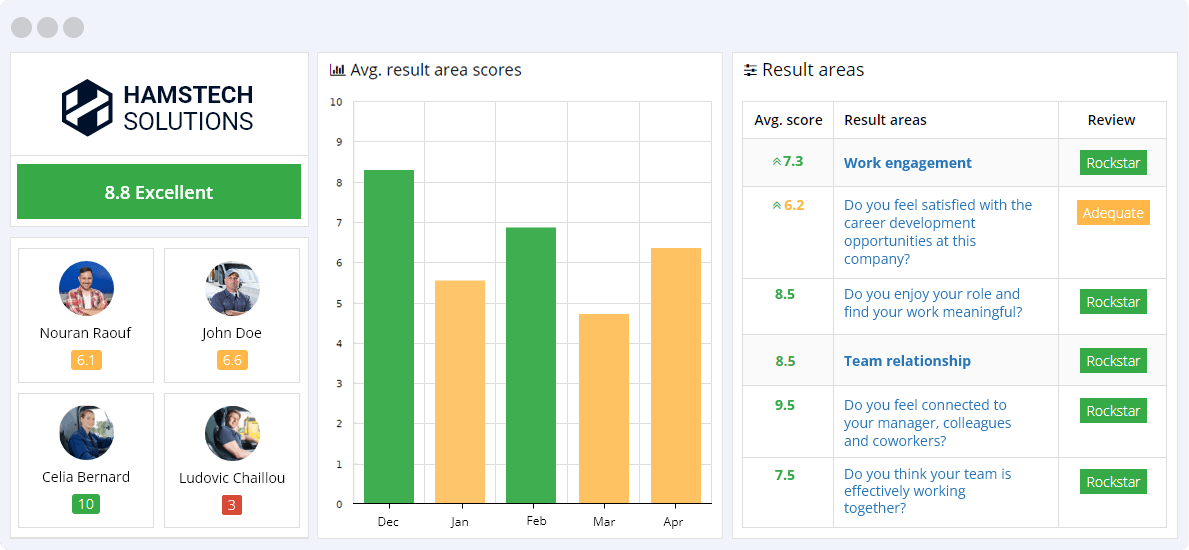1189x550 pixels.
Task: Click the Result areas column header
Action: pos(885,120)
